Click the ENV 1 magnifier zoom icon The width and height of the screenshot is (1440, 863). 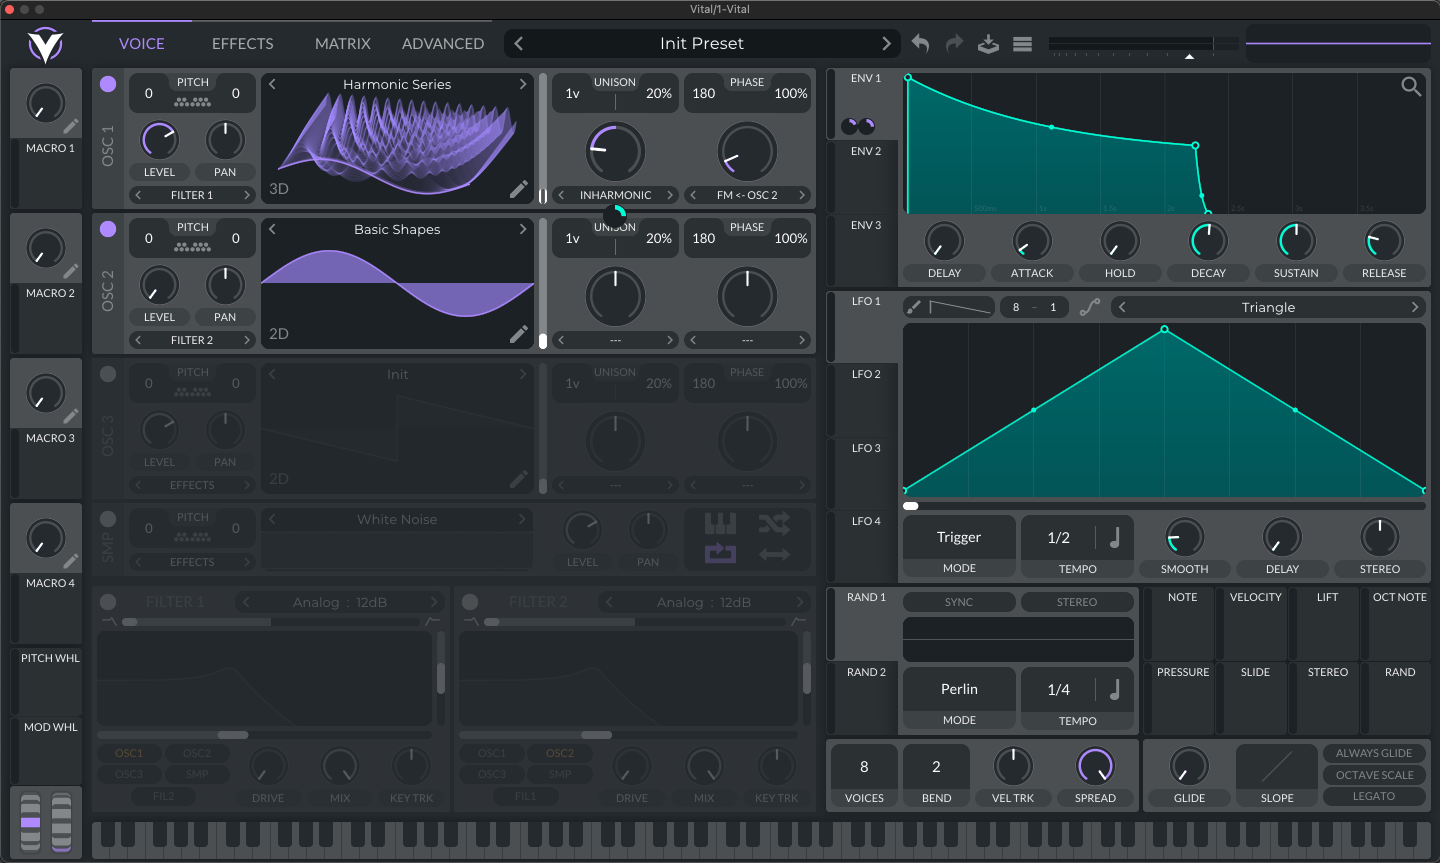[1411, 87]
